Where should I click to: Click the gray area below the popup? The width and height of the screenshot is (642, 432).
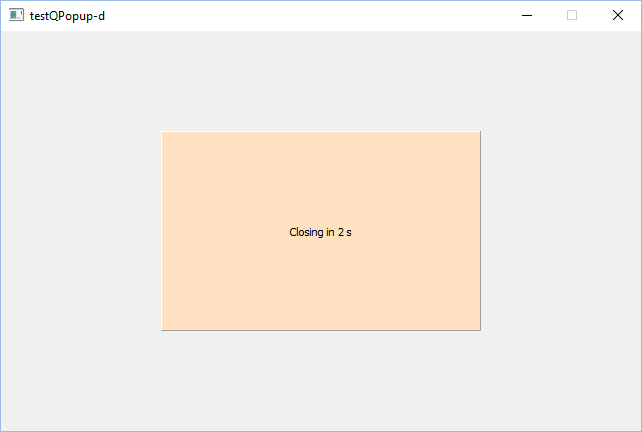click(320, 380)
